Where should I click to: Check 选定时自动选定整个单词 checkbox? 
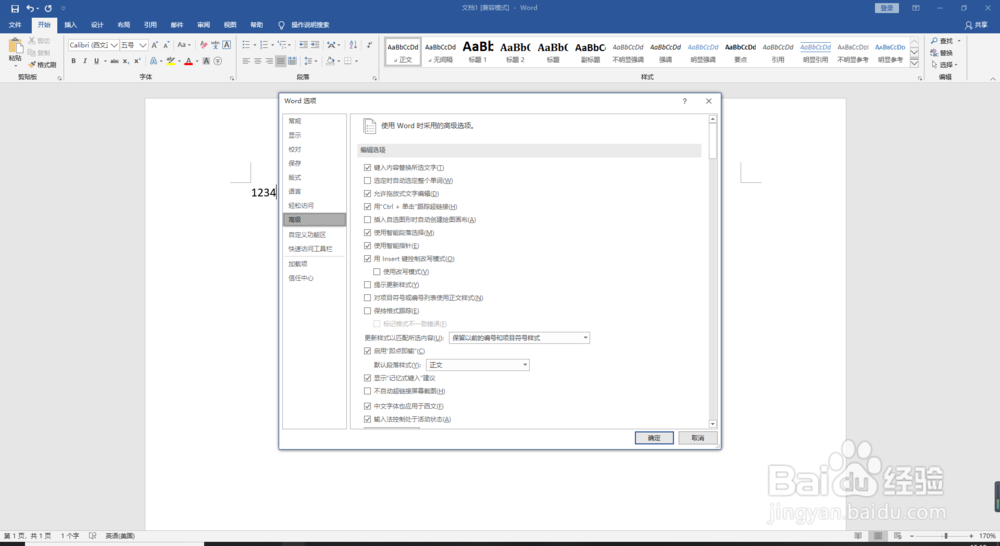[367, 181]
